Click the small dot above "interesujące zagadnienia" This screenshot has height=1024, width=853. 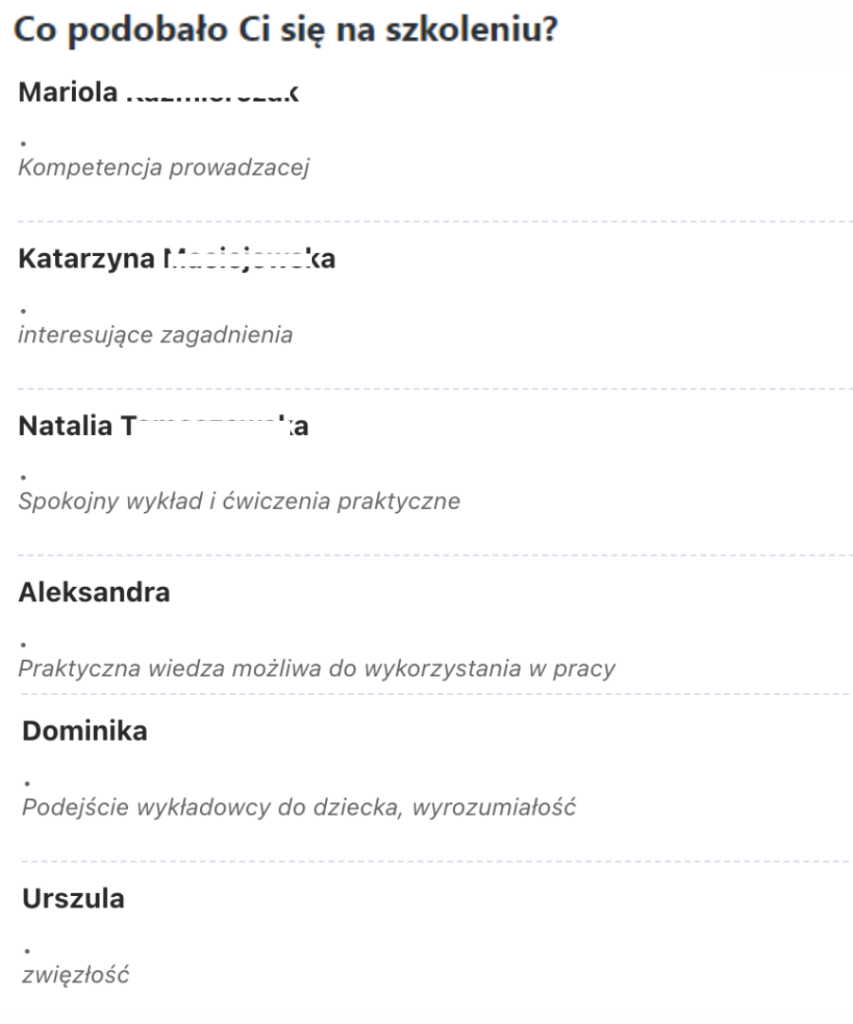pyautogui.click(x=23, y=311)
